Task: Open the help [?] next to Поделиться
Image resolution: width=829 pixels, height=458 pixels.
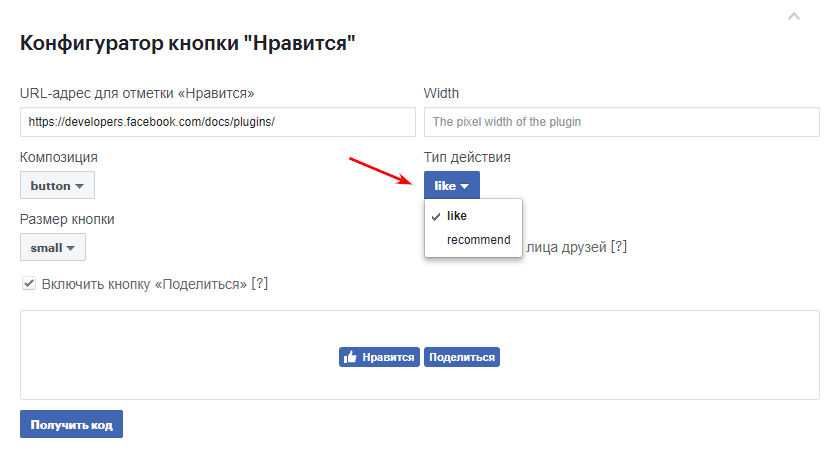Action: coord(260,284)
